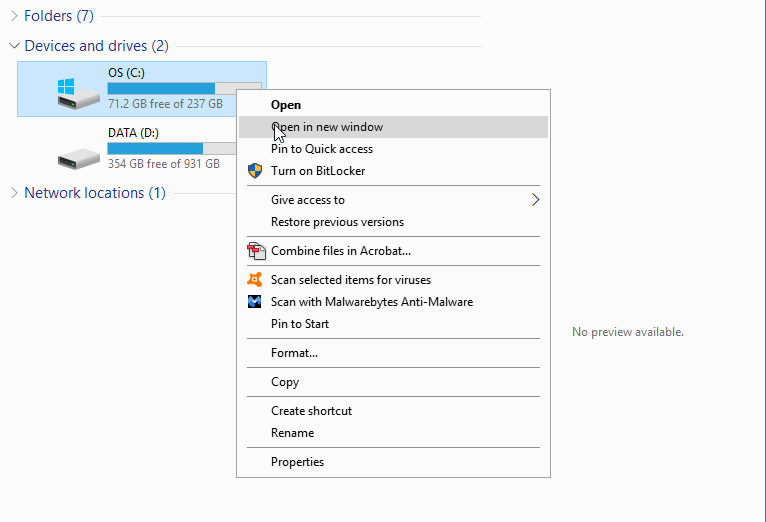Click the BitLocker shield icon

click(x=255, y=171)
